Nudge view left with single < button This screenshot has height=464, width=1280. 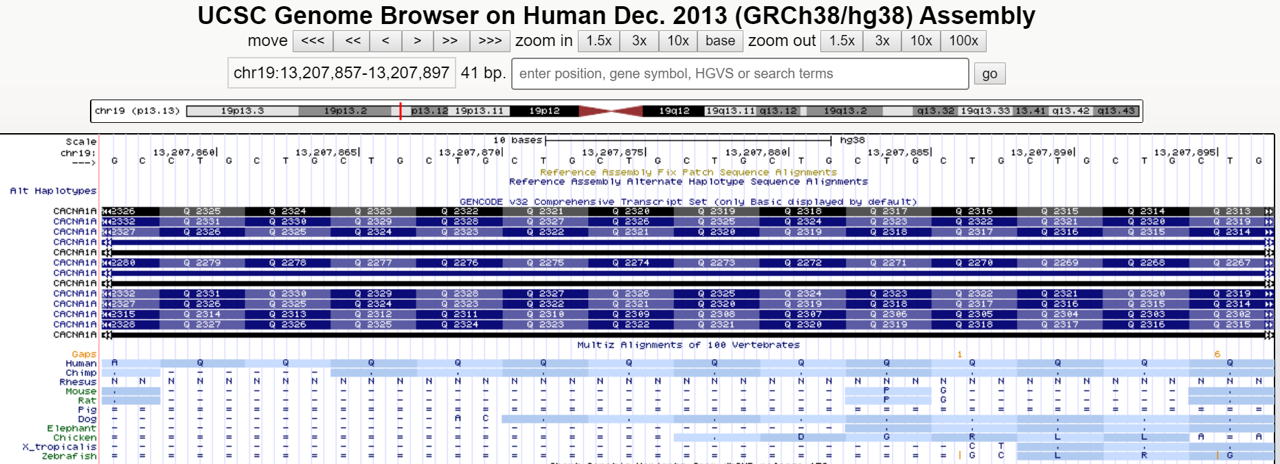[386, 41]
